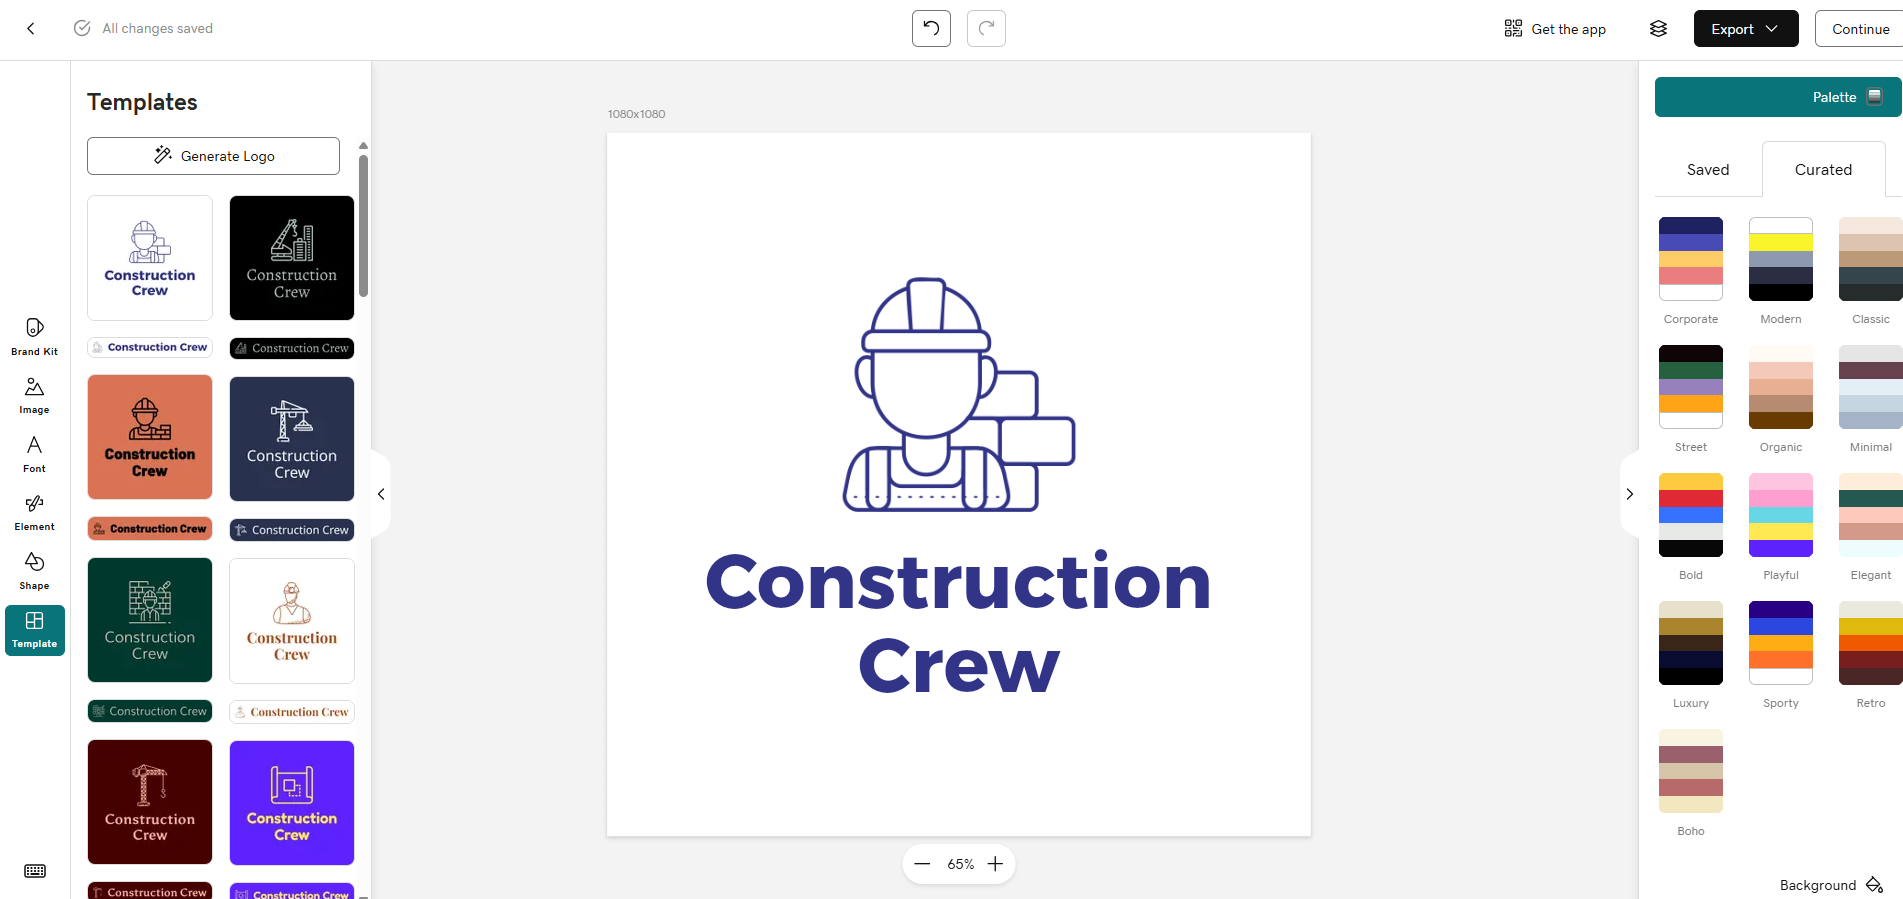The width and height of the screenshot is (1903, 899).
Task: Click the Continue button
Action: click(1860, 29)
